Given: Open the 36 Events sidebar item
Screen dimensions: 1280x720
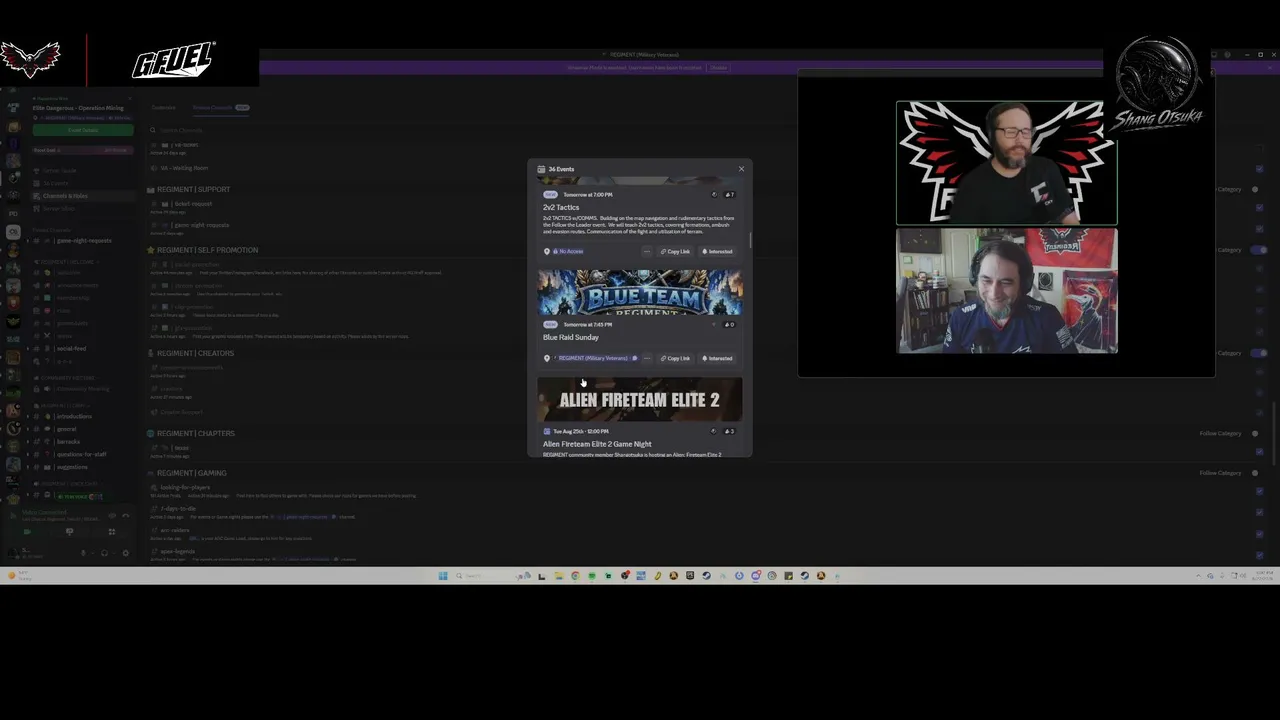Looking at the screenshot, I should [x=55, y=183].
